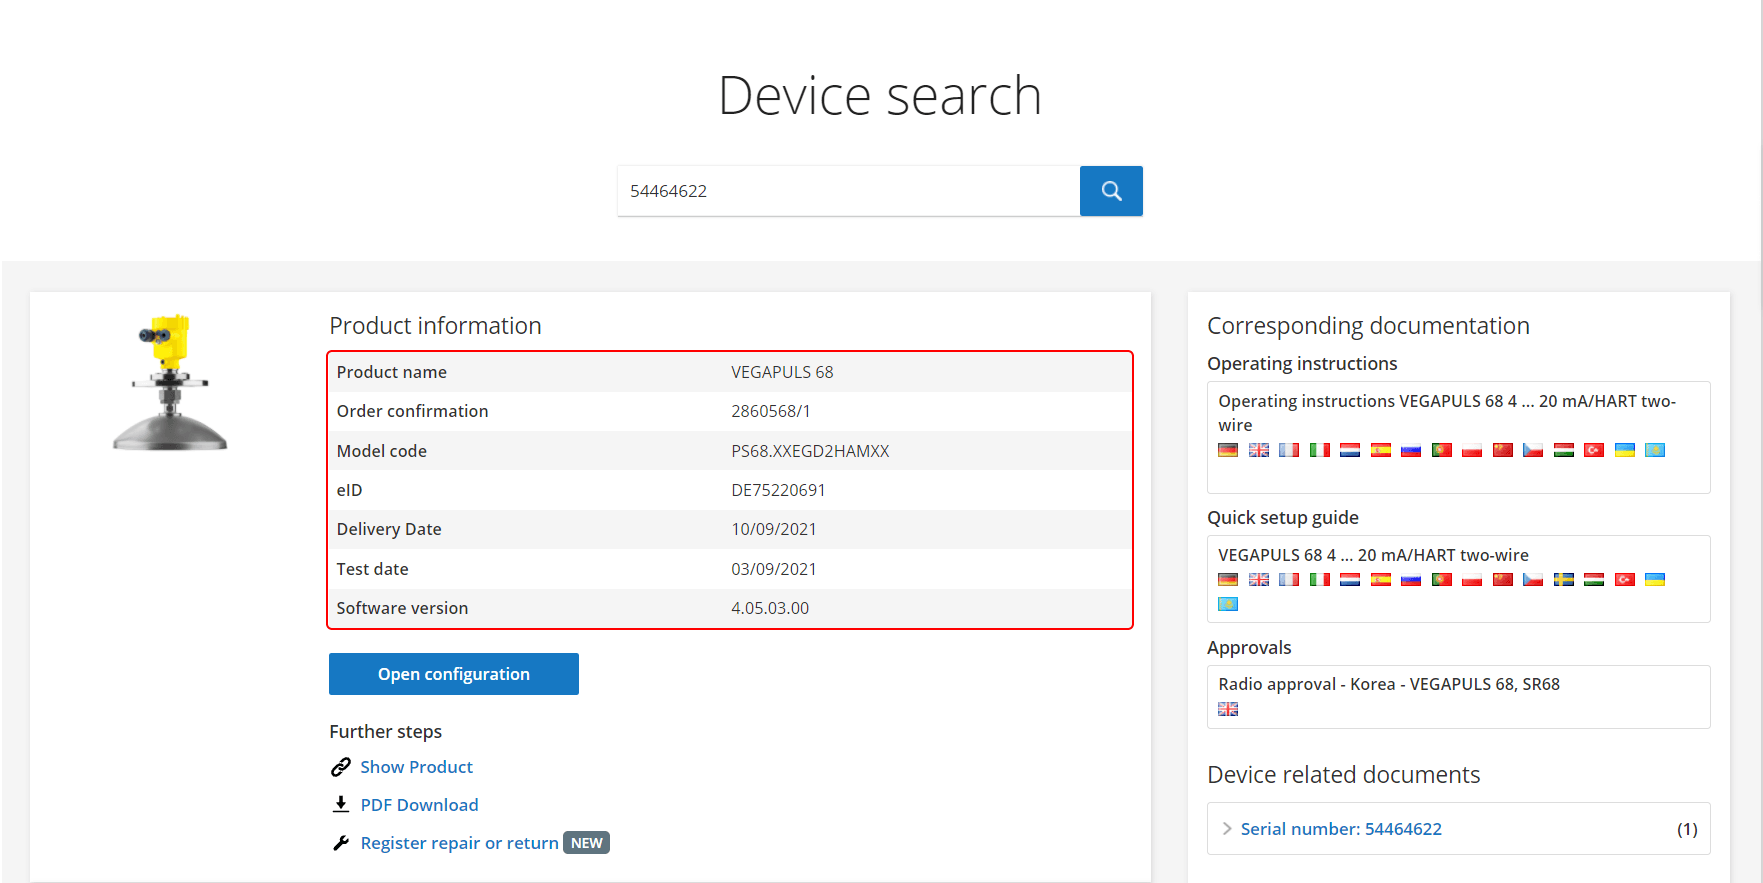
Task: Open the Czech flag in Quick setup guide
Action: 1533,579
